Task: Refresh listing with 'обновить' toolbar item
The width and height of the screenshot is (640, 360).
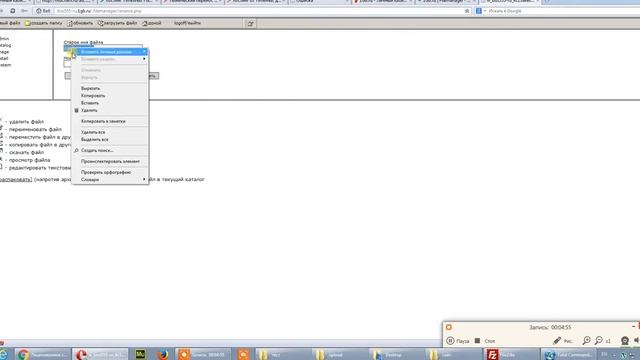Action: point(80,23)
